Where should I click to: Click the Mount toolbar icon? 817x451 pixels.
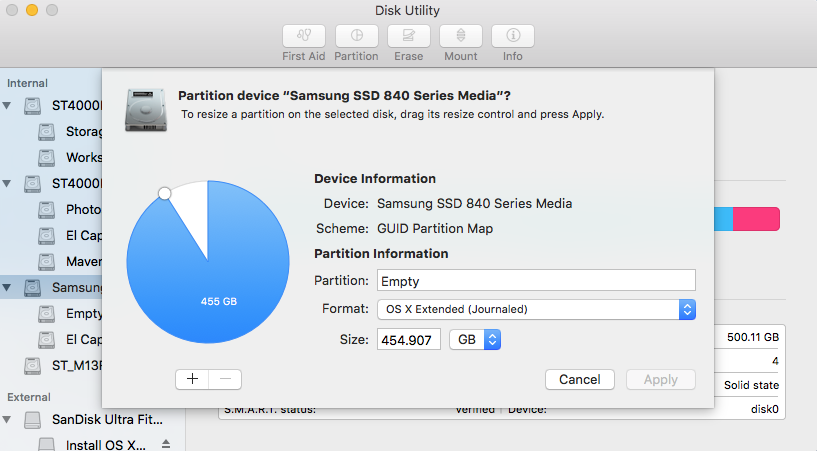(x=461, y=36)
